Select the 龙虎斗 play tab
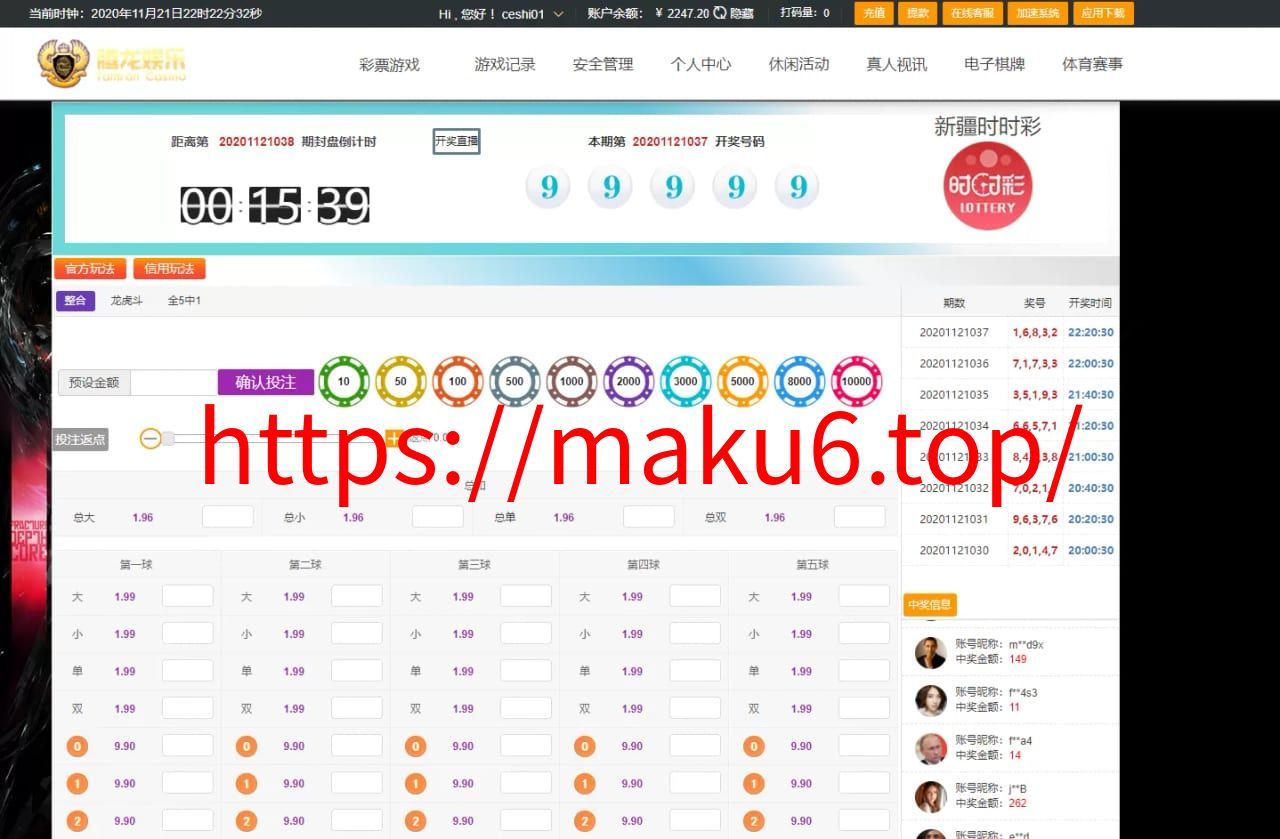1280x839 pixels. point(127,300)
